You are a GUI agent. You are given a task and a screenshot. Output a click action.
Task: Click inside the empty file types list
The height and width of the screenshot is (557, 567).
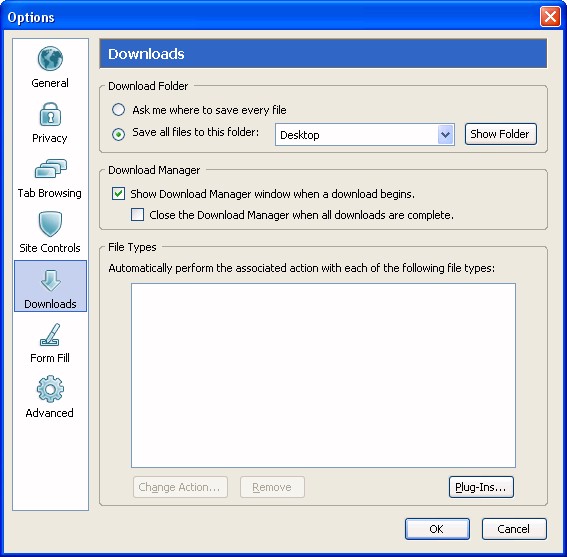click(x=323, y=375)
